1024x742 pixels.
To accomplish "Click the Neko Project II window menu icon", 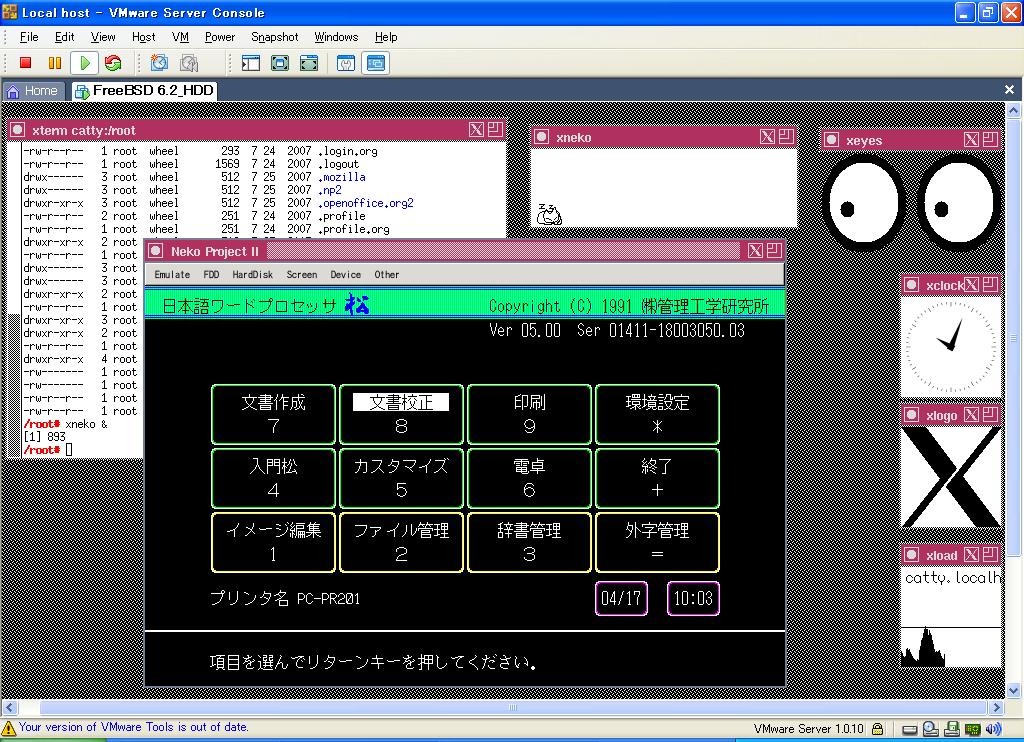I will point(155,251).
